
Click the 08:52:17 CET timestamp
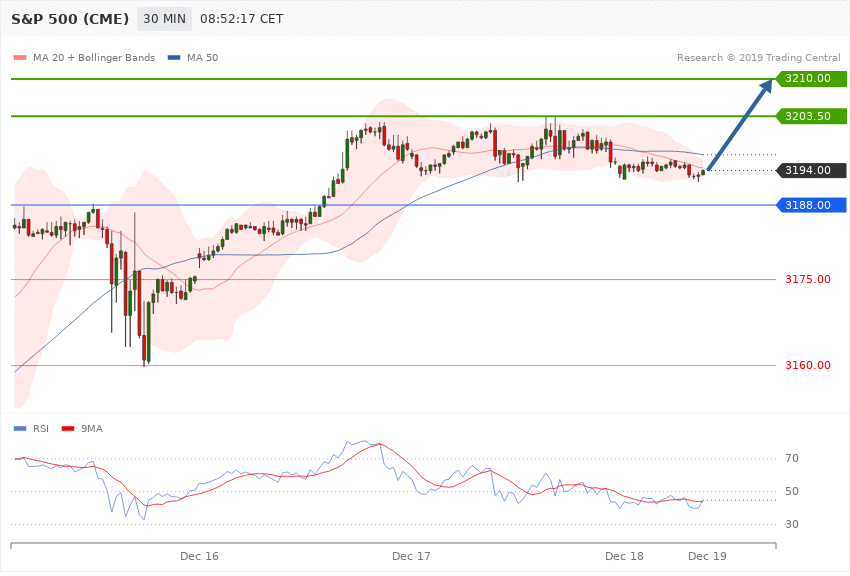coord(242,19)
